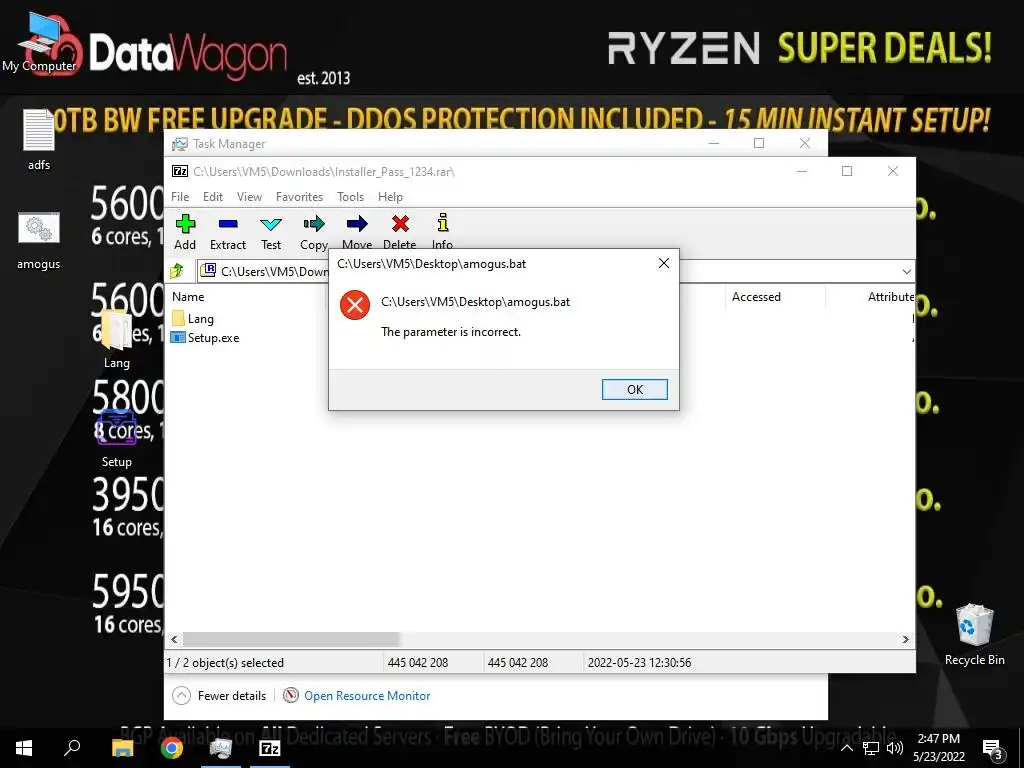Open My Computer desktop icon
Screen dimensions: 1024x768
[x=39, y=42]
